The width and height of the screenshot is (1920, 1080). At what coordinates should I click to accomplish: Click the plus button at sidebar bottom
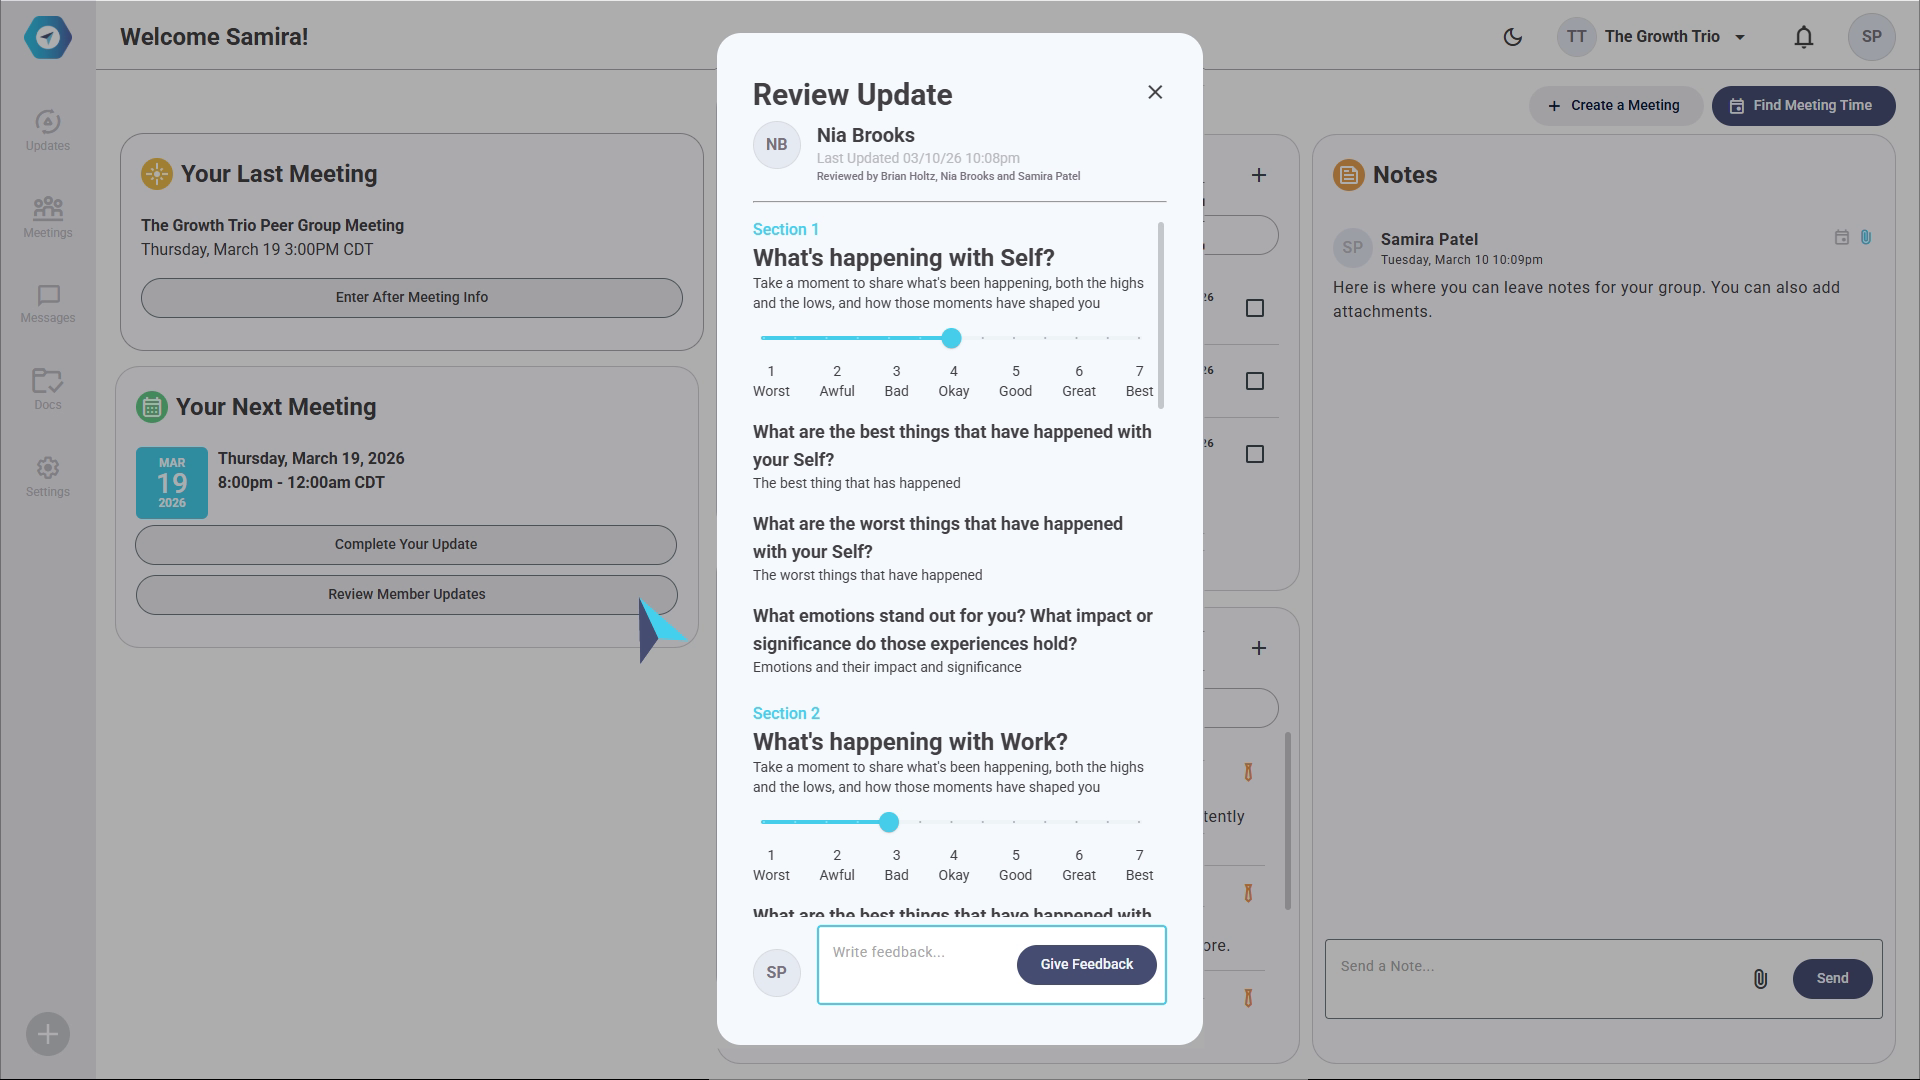(x=47, y=1034)
